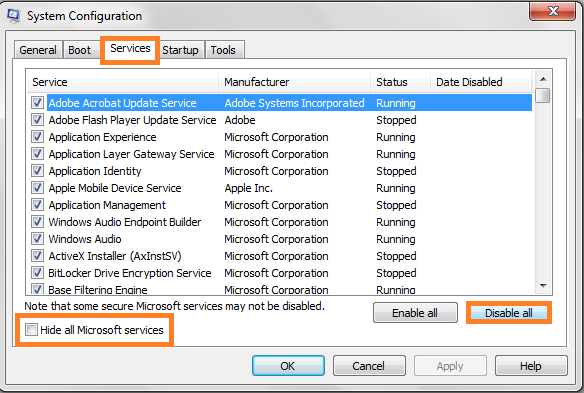Select Application Layer Gateway Service name
The image size is (584, 393).
coord(131,154)
